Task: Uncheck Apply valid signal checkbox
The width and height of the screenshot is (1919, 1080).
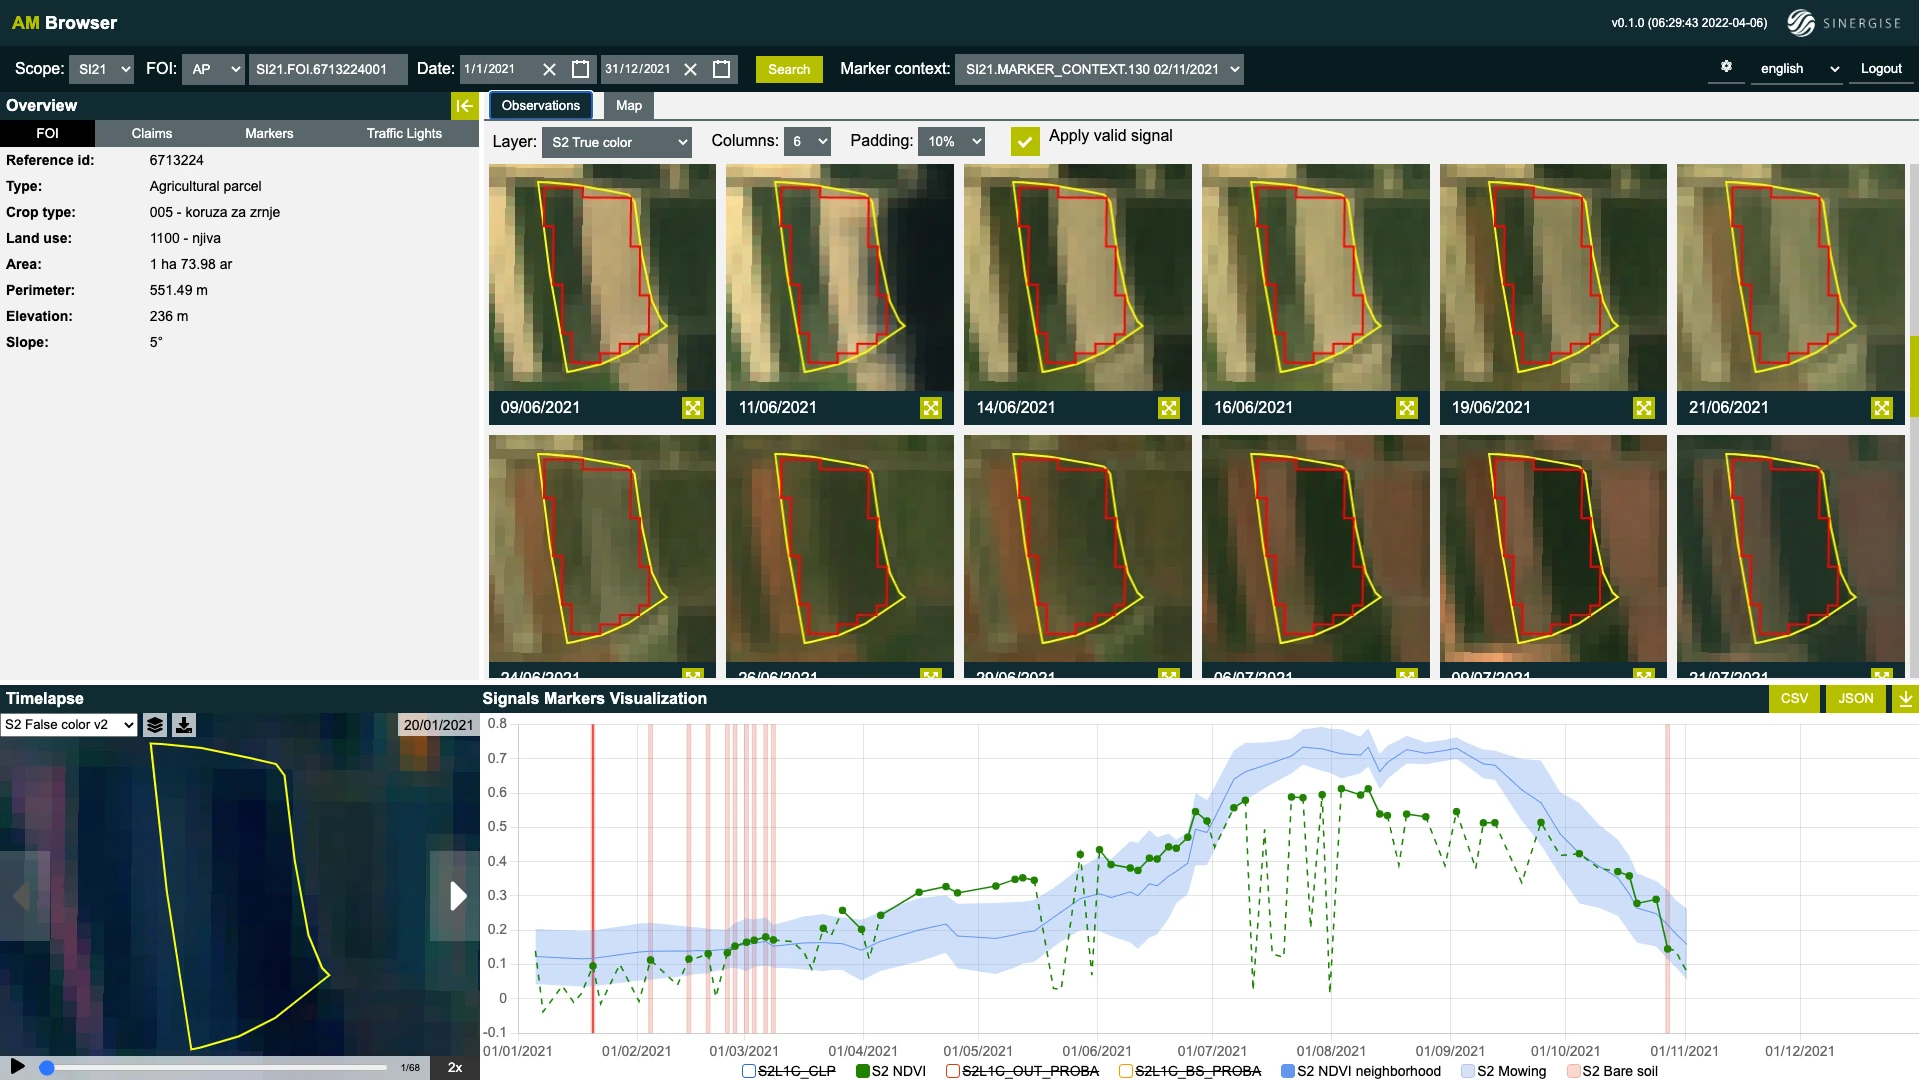Action: click(x=1024, y=141)
